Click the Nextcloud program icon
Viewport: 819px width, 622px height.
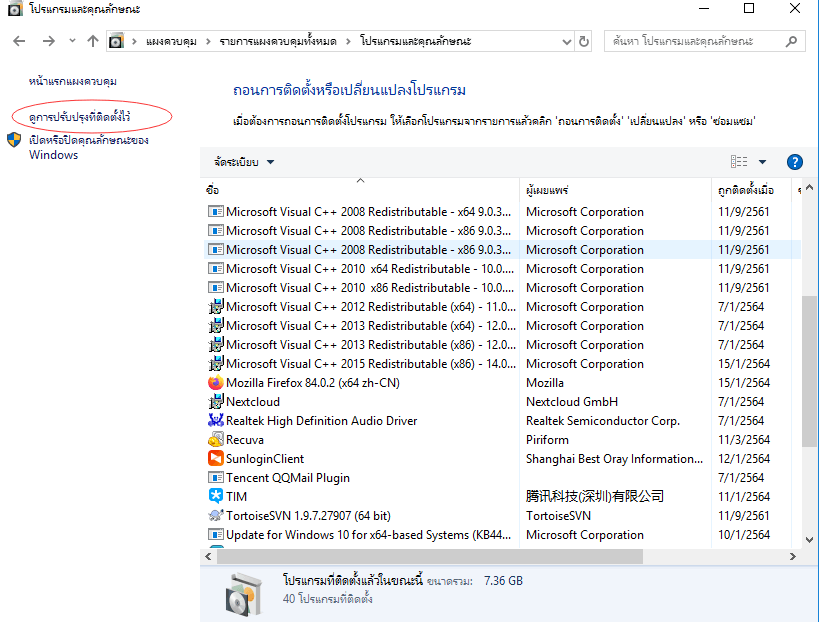click(215, 401)
